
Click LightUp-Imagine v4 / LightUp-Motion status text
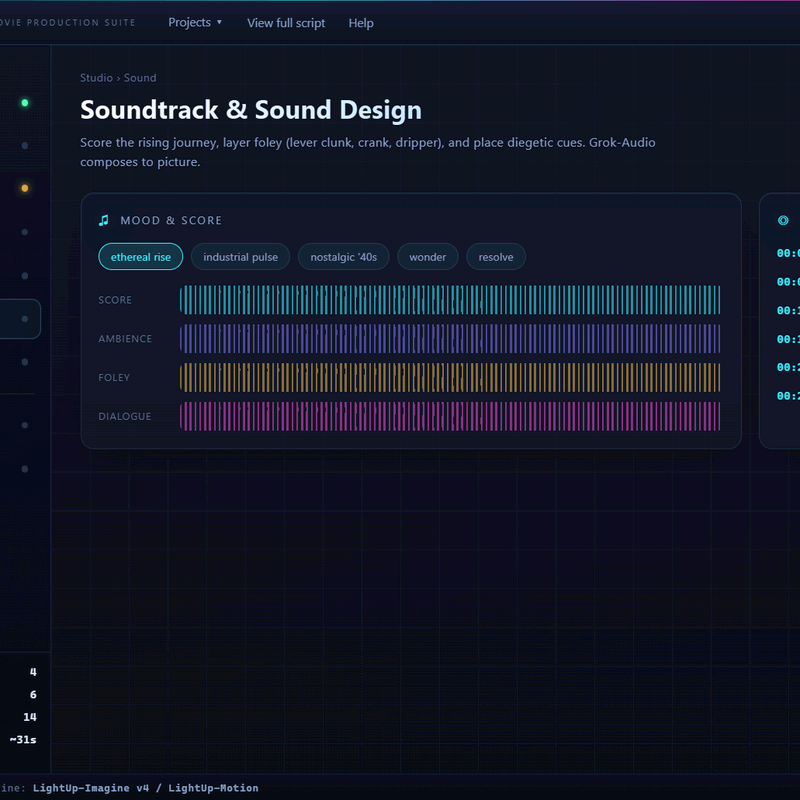point(145,788)
